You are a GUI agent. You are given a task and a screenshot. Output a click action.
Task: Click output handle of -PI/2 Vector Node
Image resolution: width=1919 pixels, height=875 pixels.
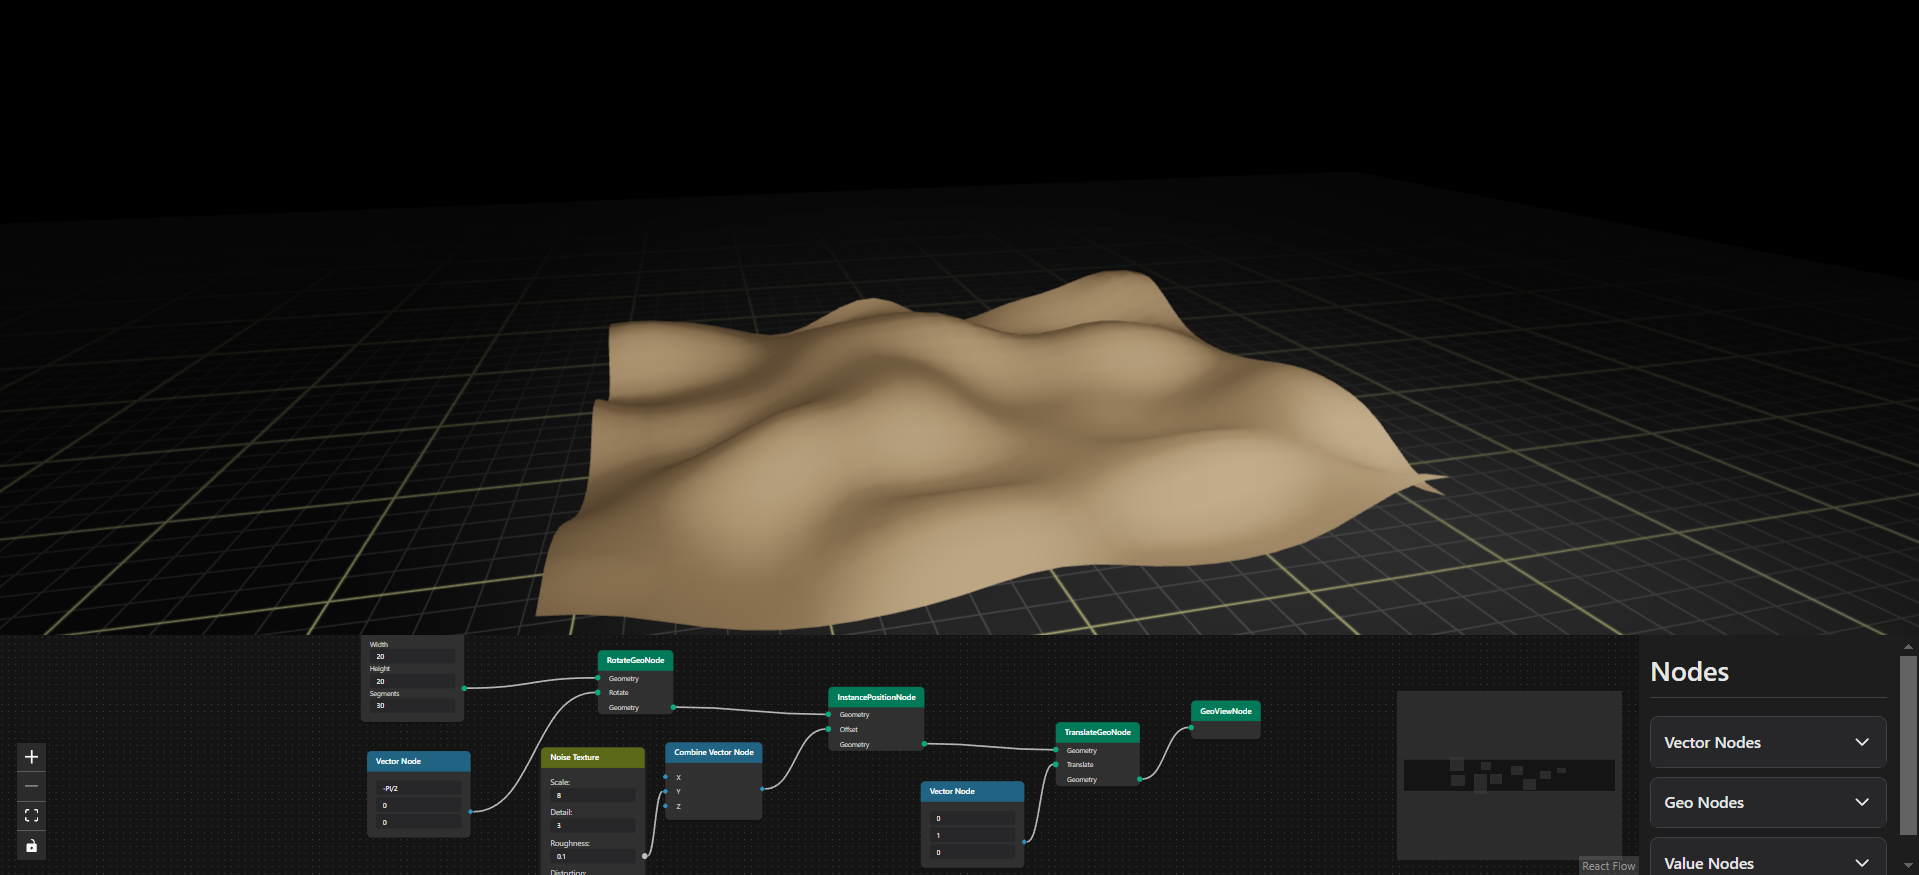pyautogui.click(x=471, y=811)
